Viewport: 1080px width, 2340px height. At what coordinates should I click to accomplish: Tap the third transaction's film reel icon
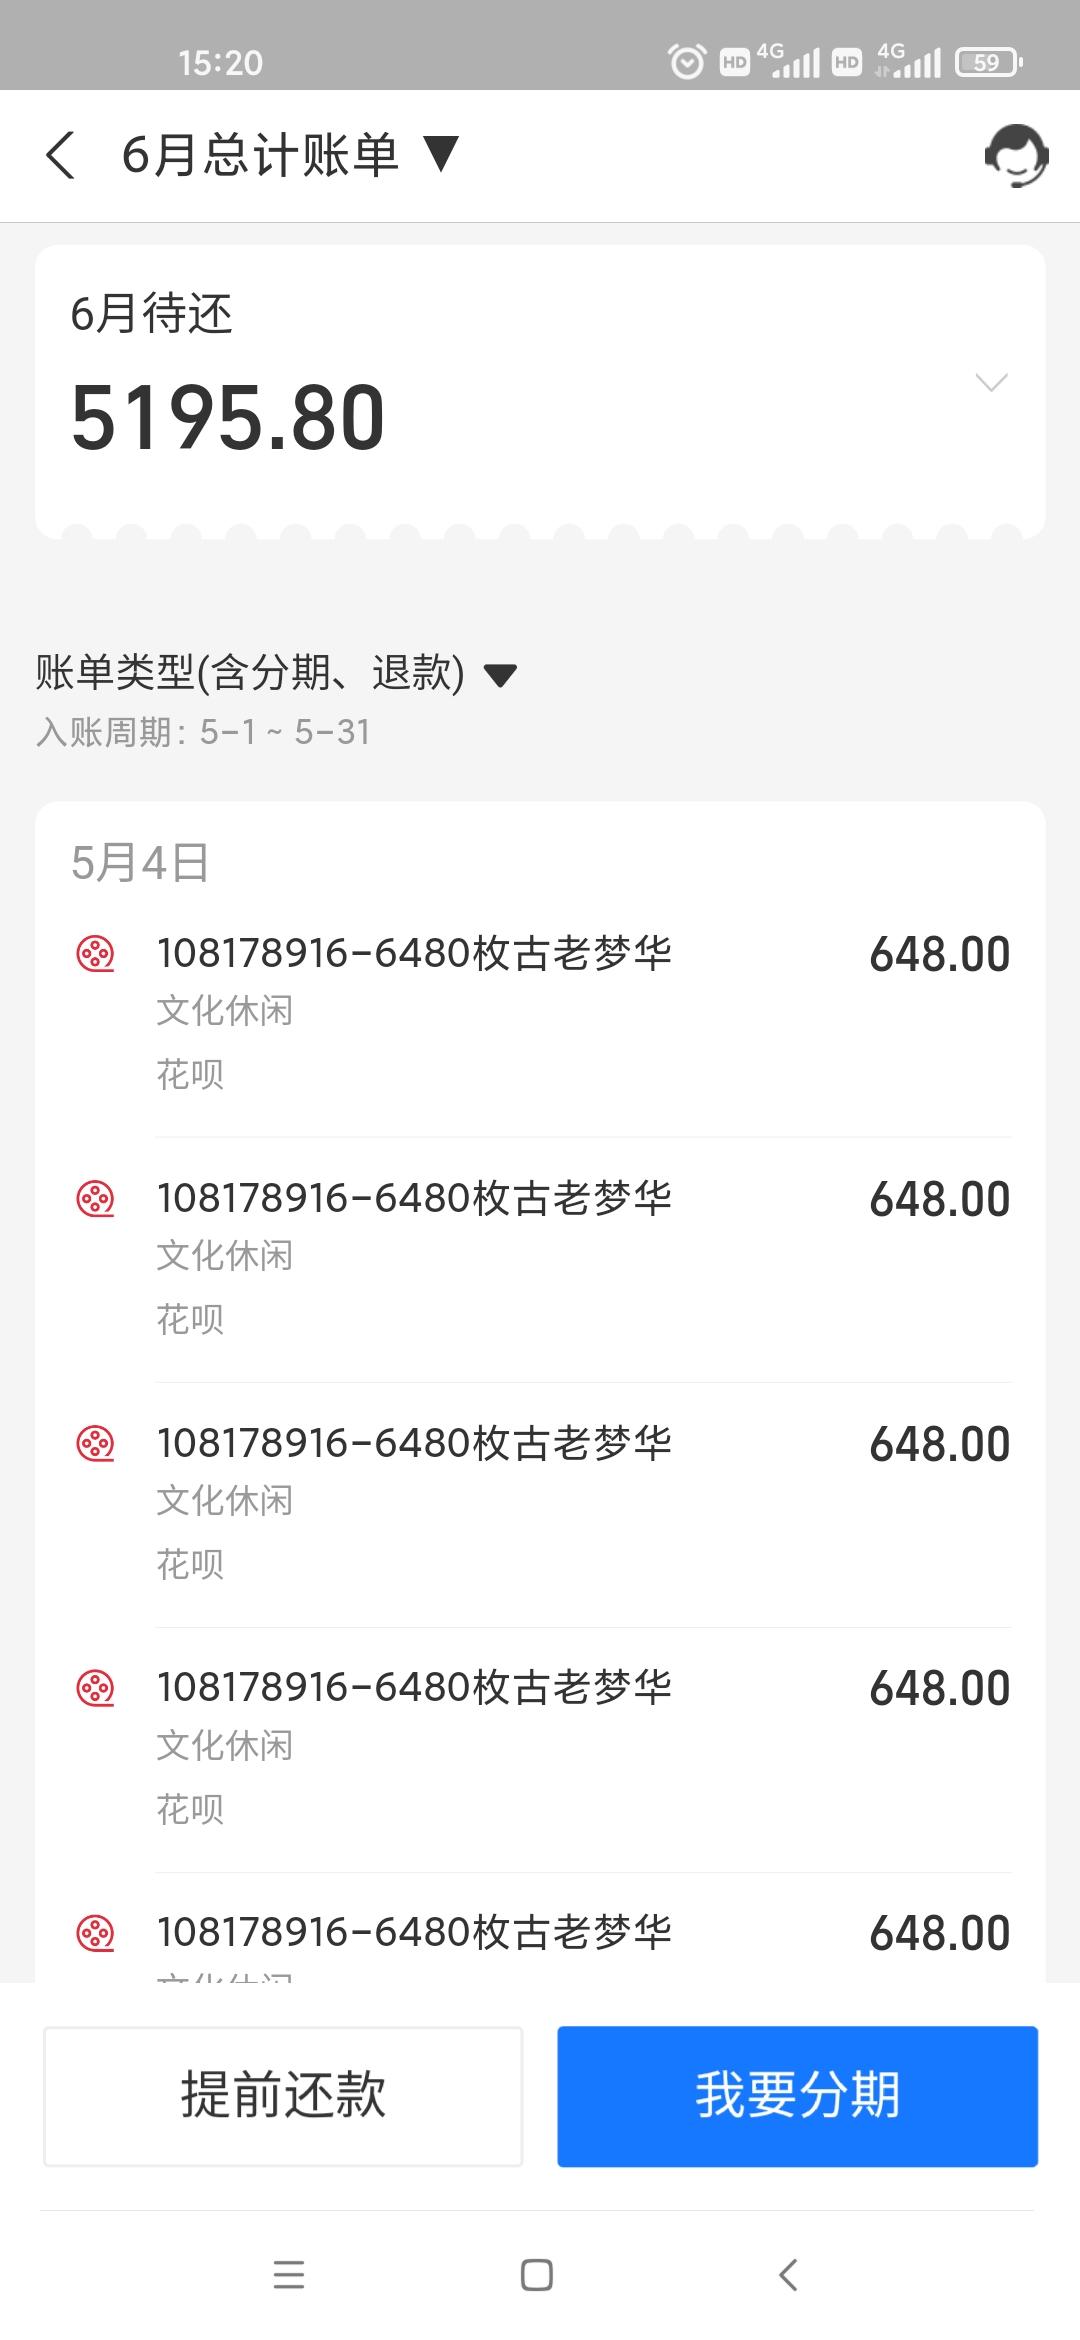96,1443
